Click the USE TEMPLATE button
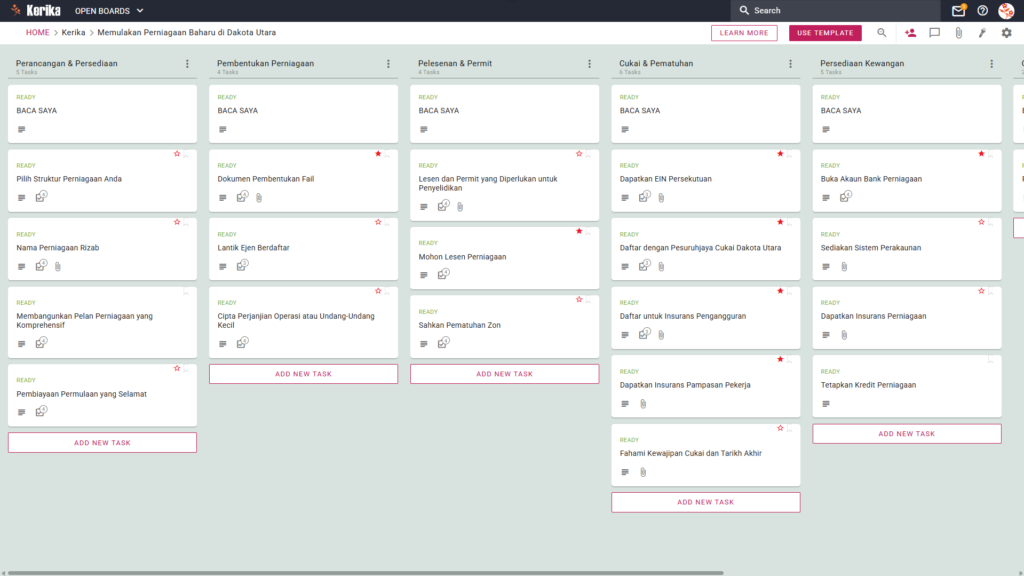This screenshot has height=576, width=1024. 825,33
